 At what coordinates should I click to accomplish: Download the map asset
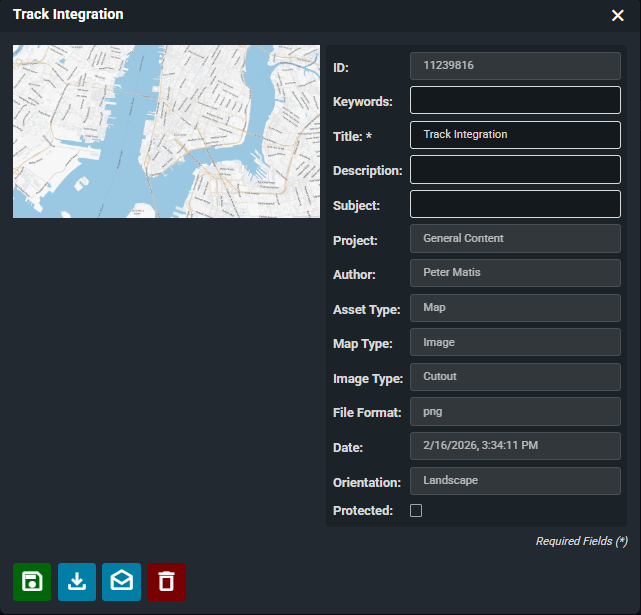(77, 582)
